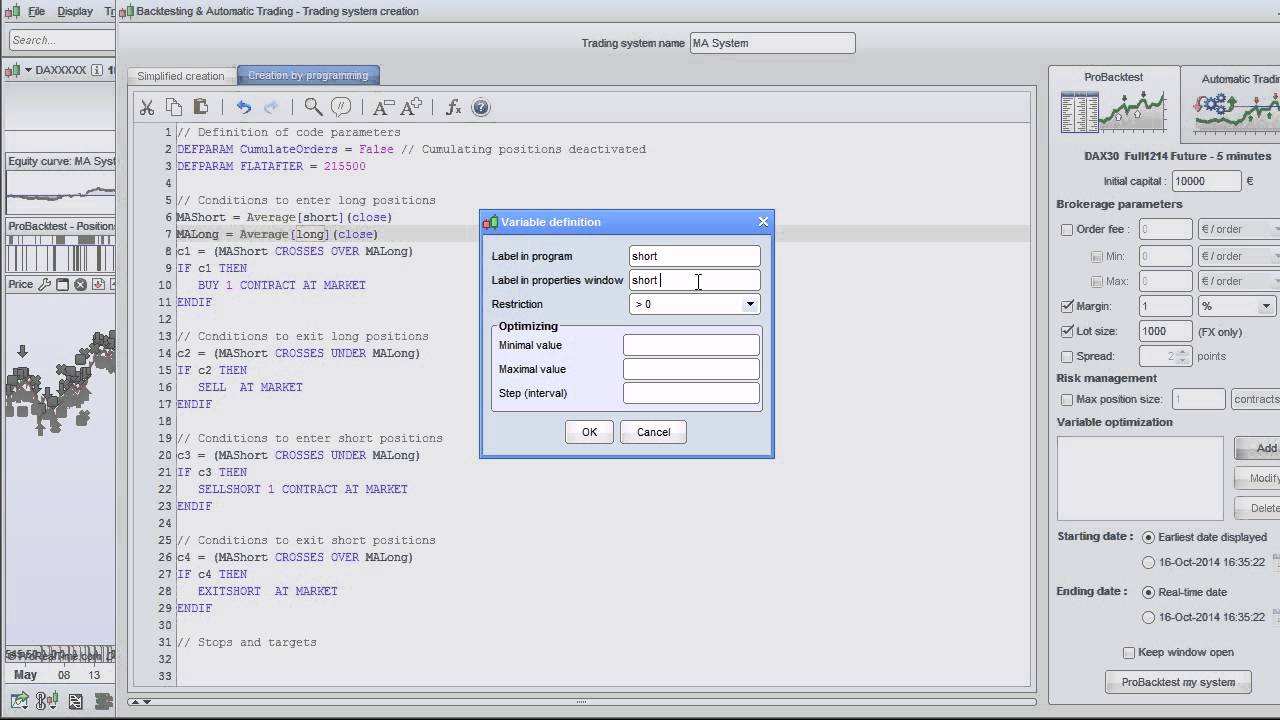This screenshot has height=720, width=1280.
Task: Open Price chart settings wrench icon
Action: 44,285
